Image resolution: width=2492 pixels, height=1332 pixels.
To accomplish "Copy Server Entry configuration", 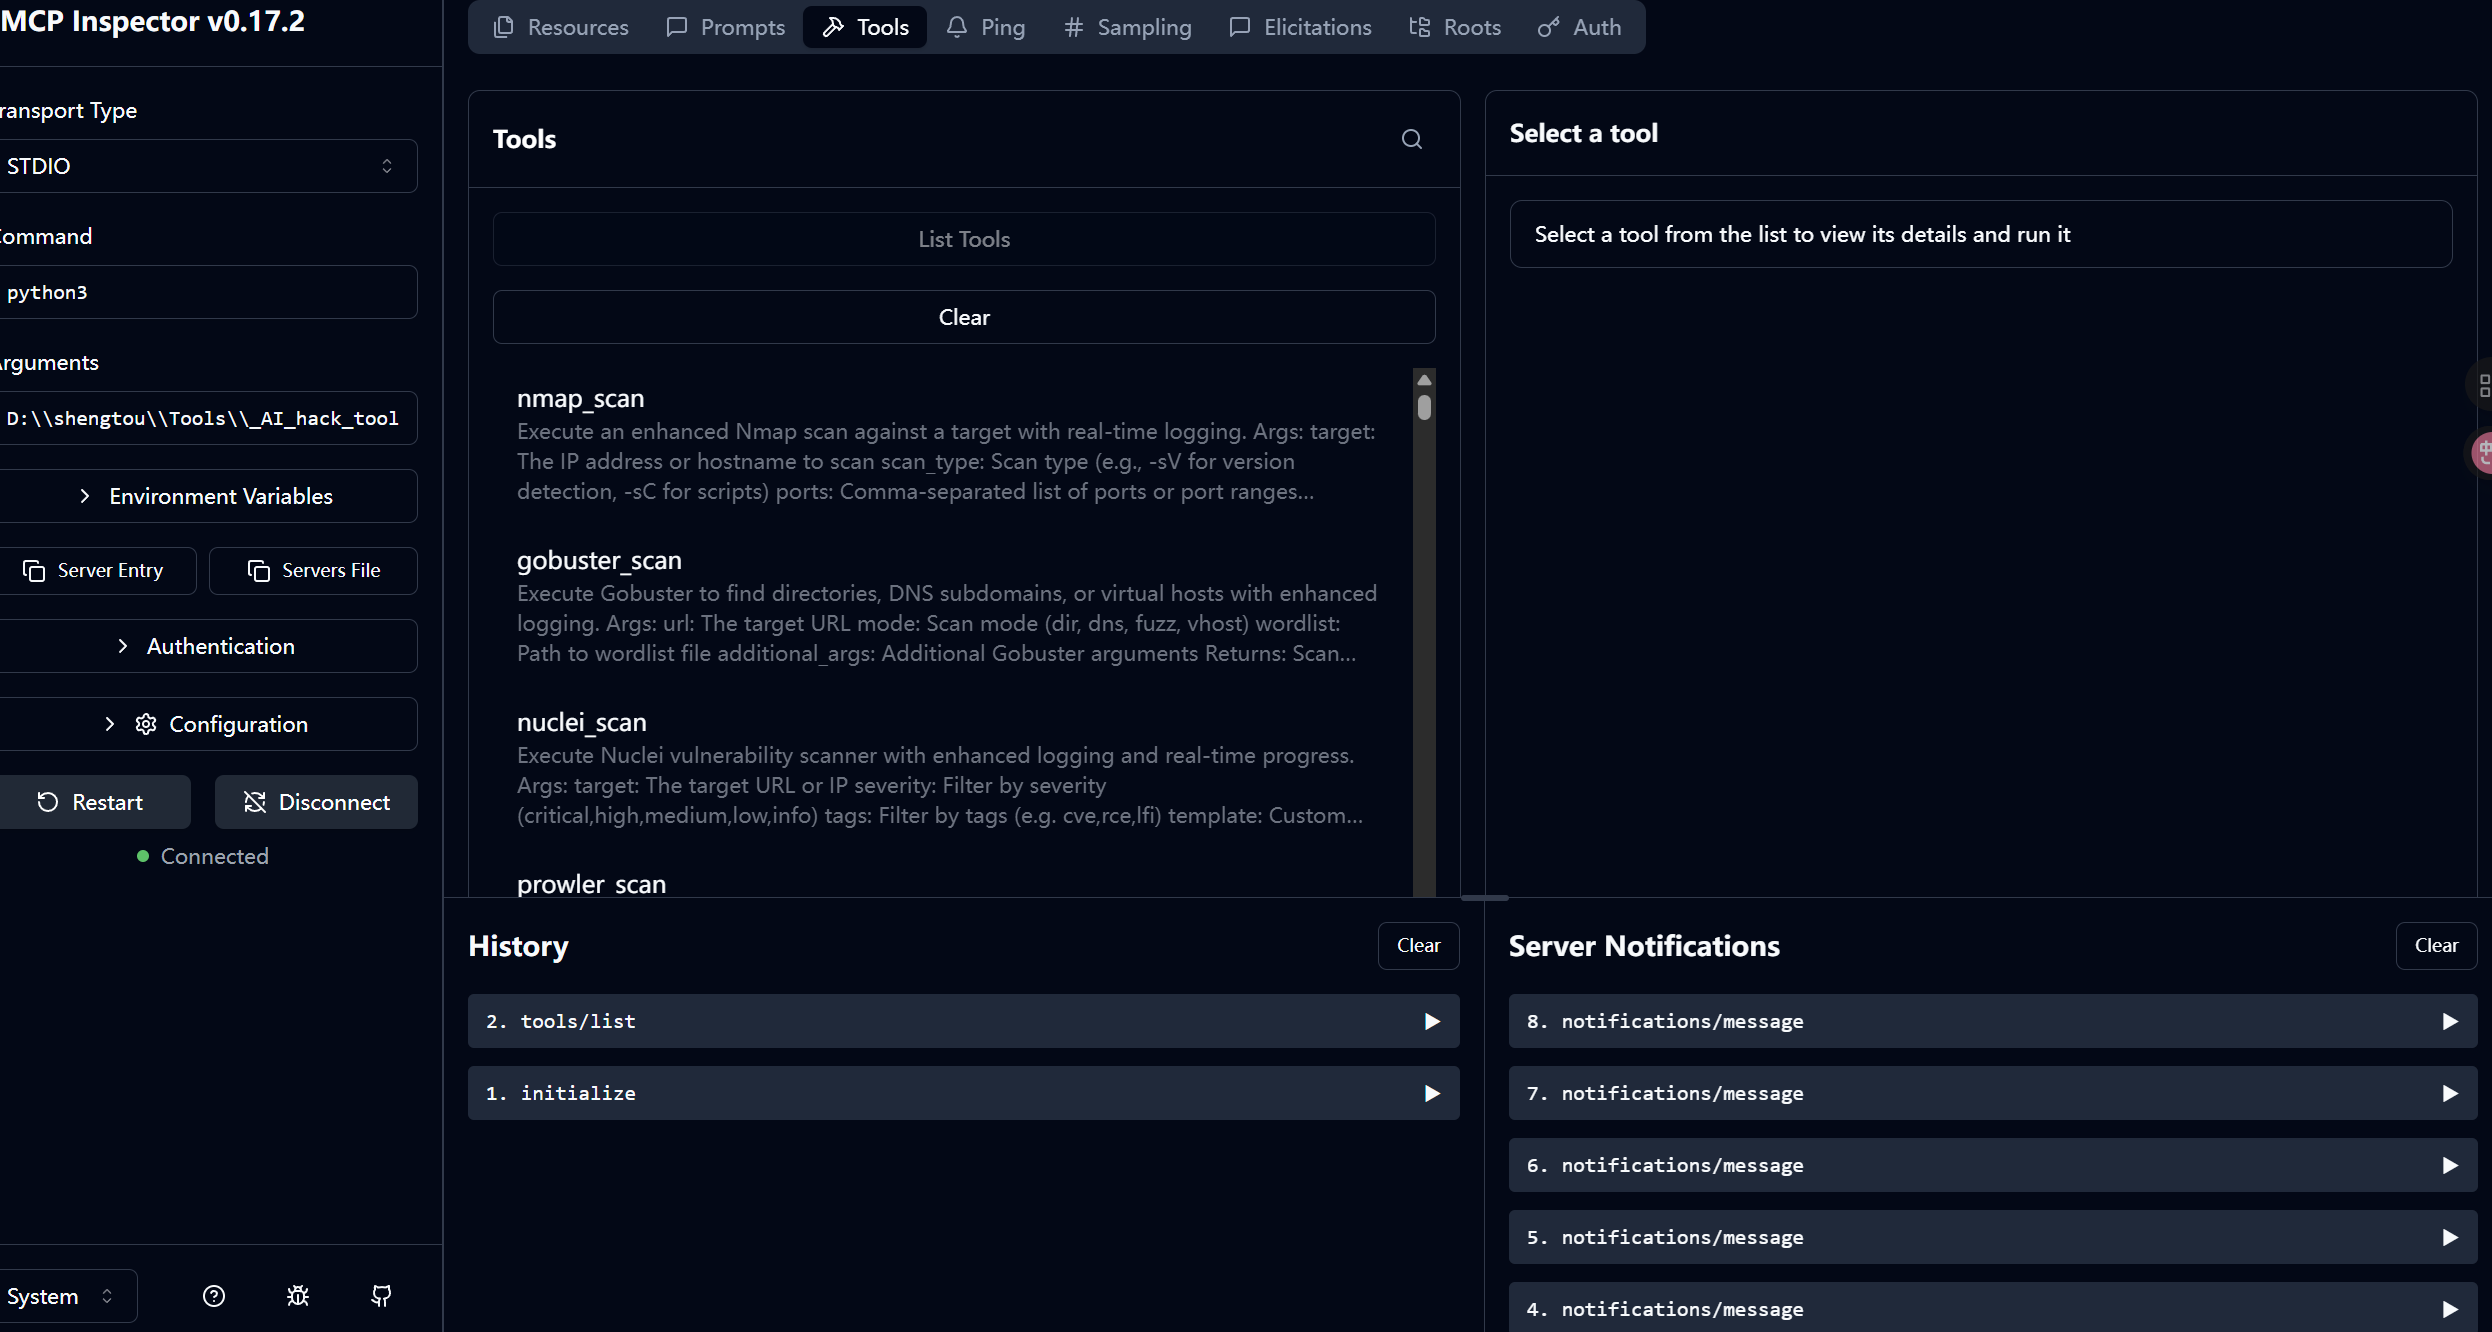I will pyautogui.click(x=95, y=570).
